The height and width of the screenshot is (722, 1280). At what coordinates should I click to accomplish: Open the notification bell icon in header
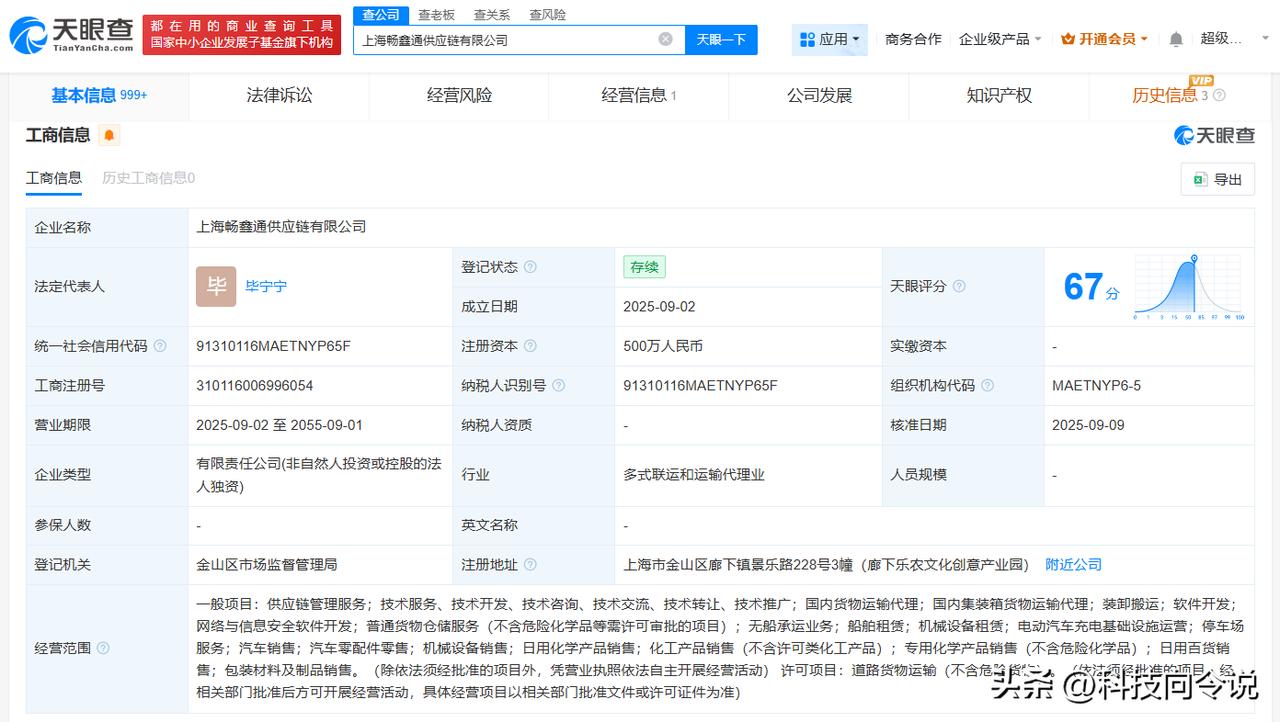pyautogui.click(x=1176, y=39)
